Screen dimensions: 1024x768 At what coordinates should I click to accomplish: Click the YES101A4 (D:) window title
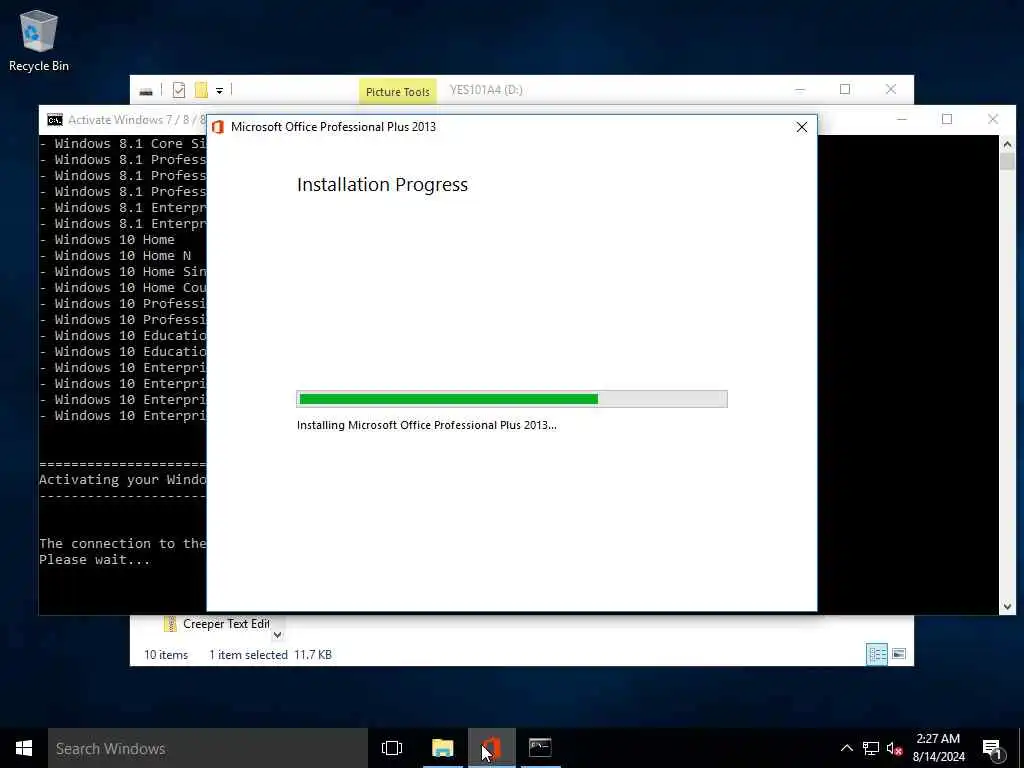point(486,90)
